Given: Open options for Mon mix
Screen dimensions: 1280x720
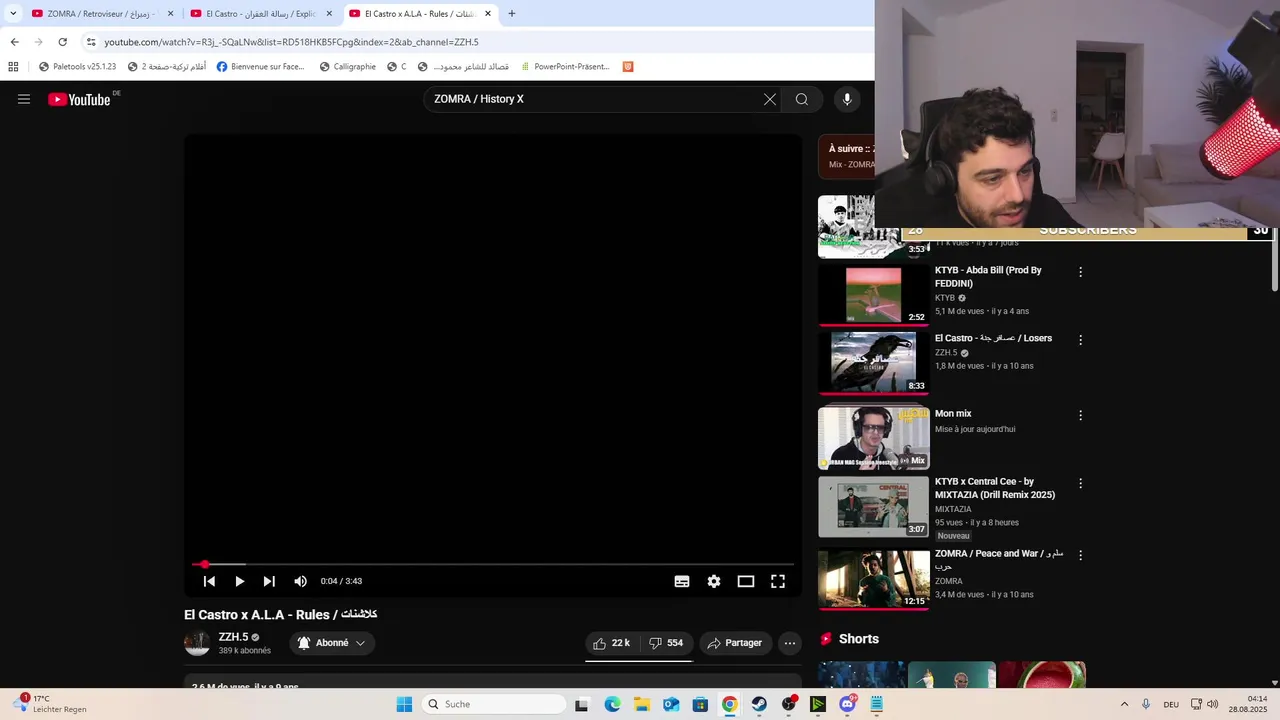Looking at the screenshot, I should point(1080,415).
